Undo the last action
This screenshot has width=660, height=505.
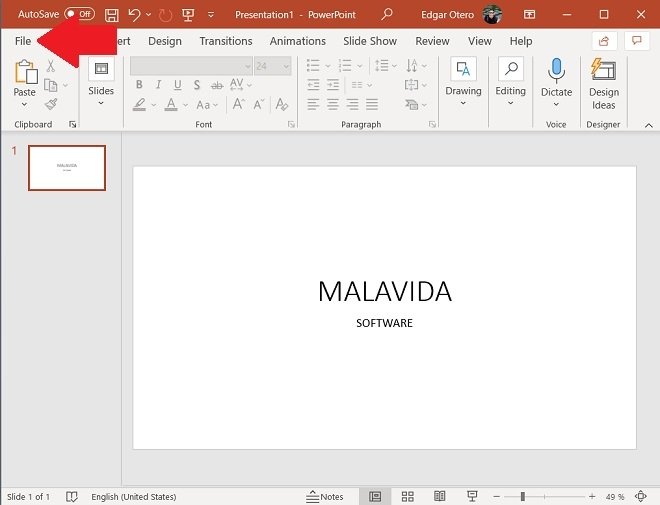(x=135, y=15)
